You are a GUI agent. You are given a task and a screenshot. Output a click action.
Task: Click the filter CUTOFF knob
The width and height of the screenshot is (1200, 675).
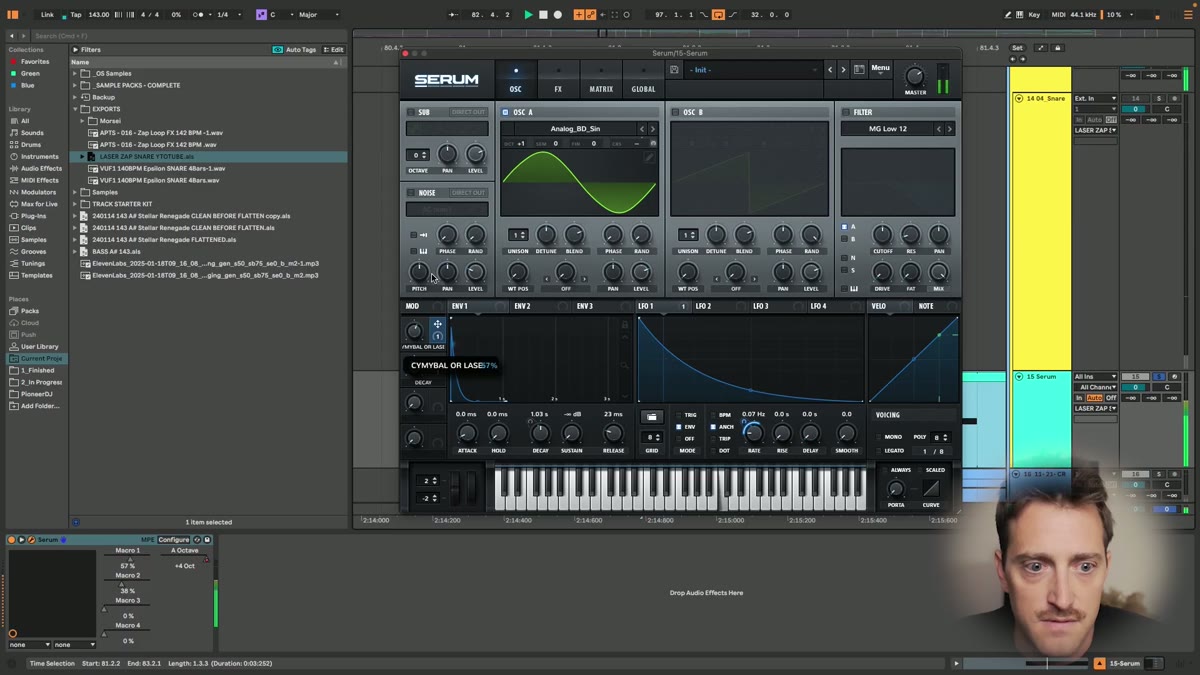(x=882, y=235)
